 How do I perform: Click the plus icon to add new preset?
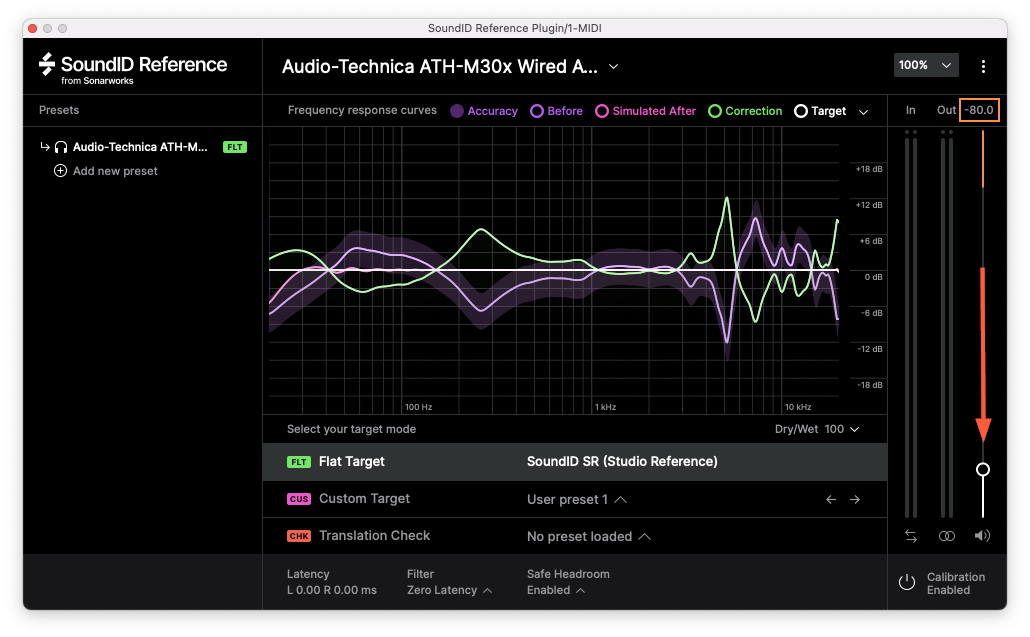pyautogui.click(x=61, y=171)
